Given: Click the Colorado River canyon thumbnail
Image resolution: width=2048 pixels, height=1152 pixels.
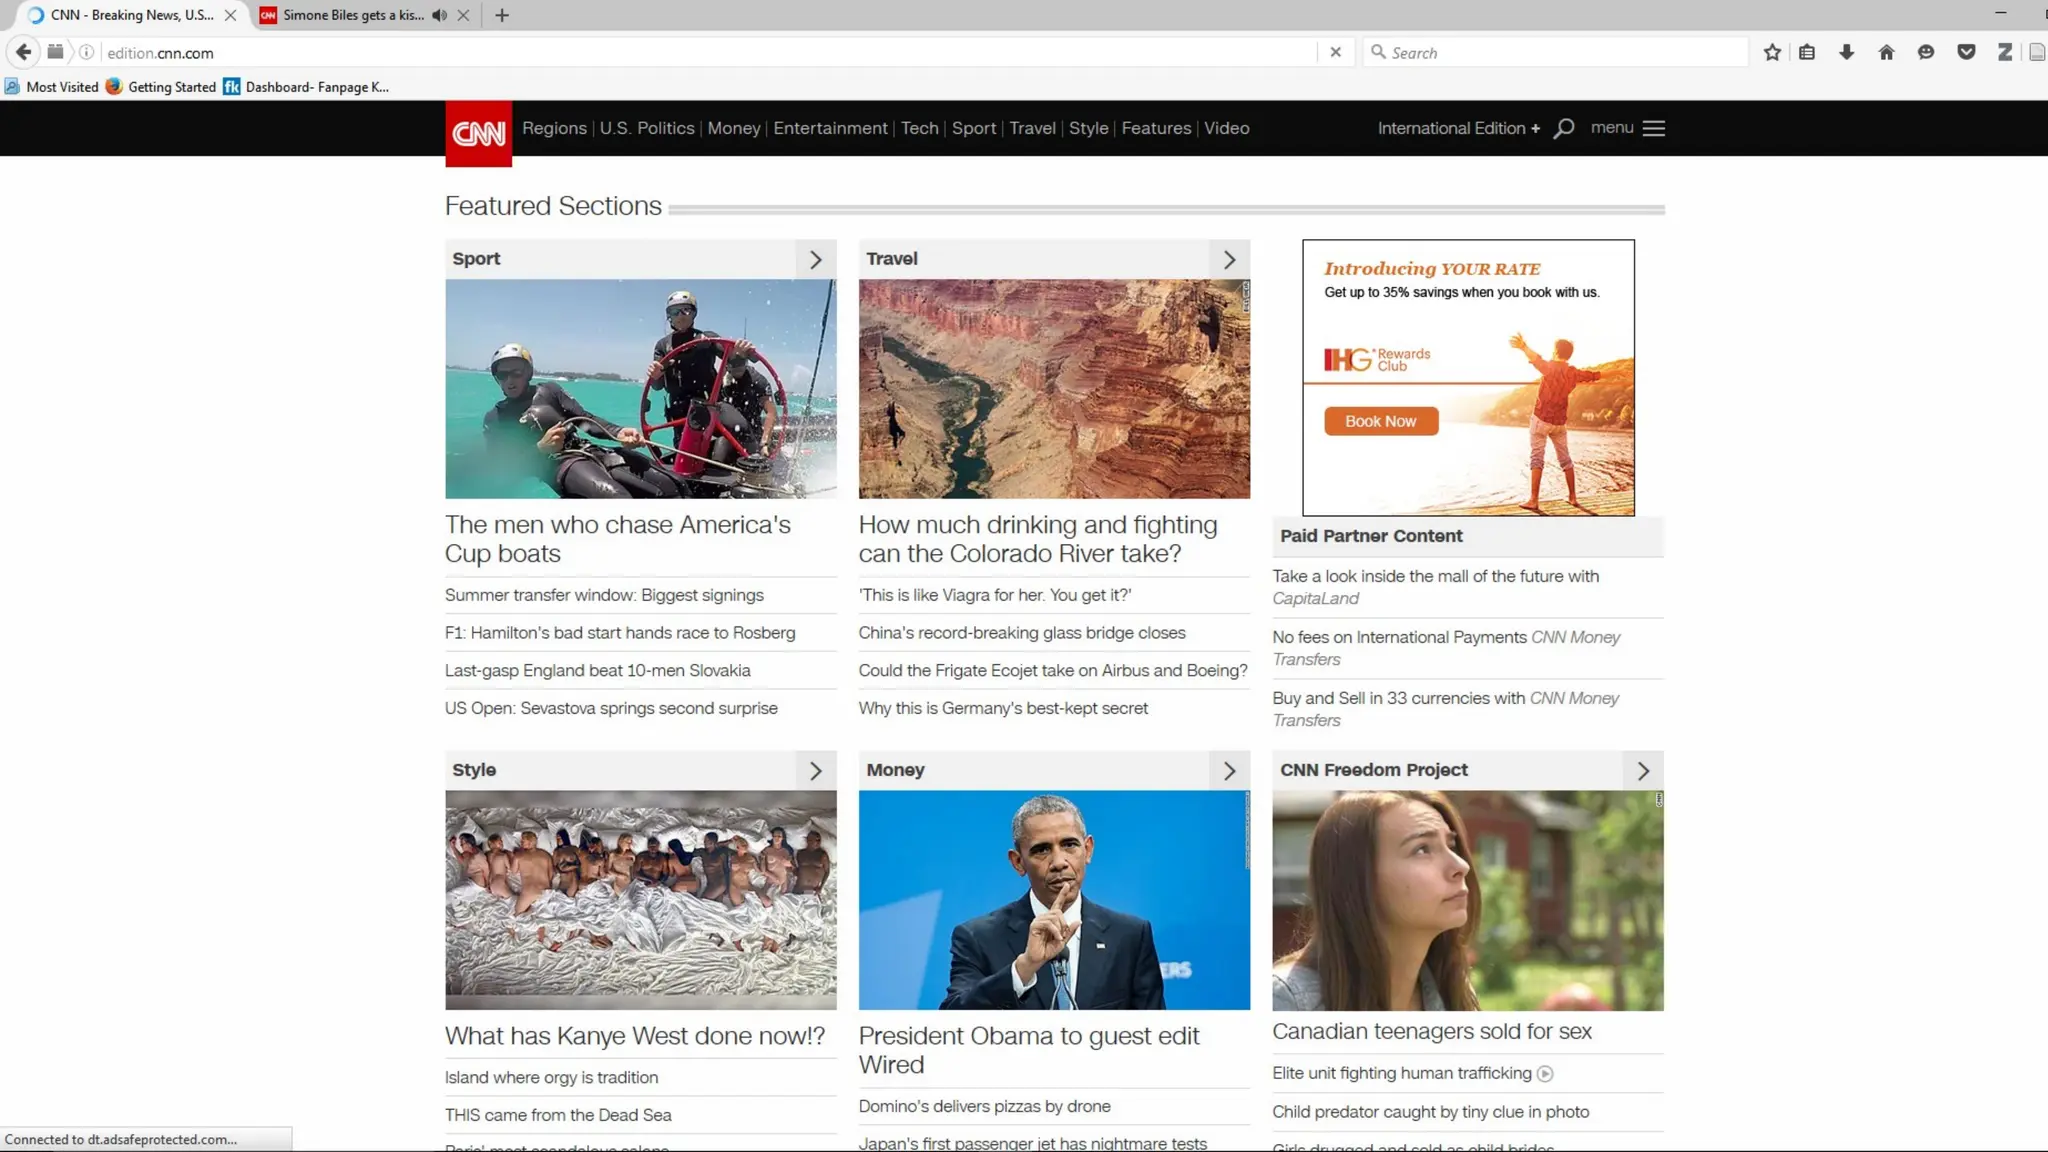Looking at the screenshot, I should point(1054,389).
